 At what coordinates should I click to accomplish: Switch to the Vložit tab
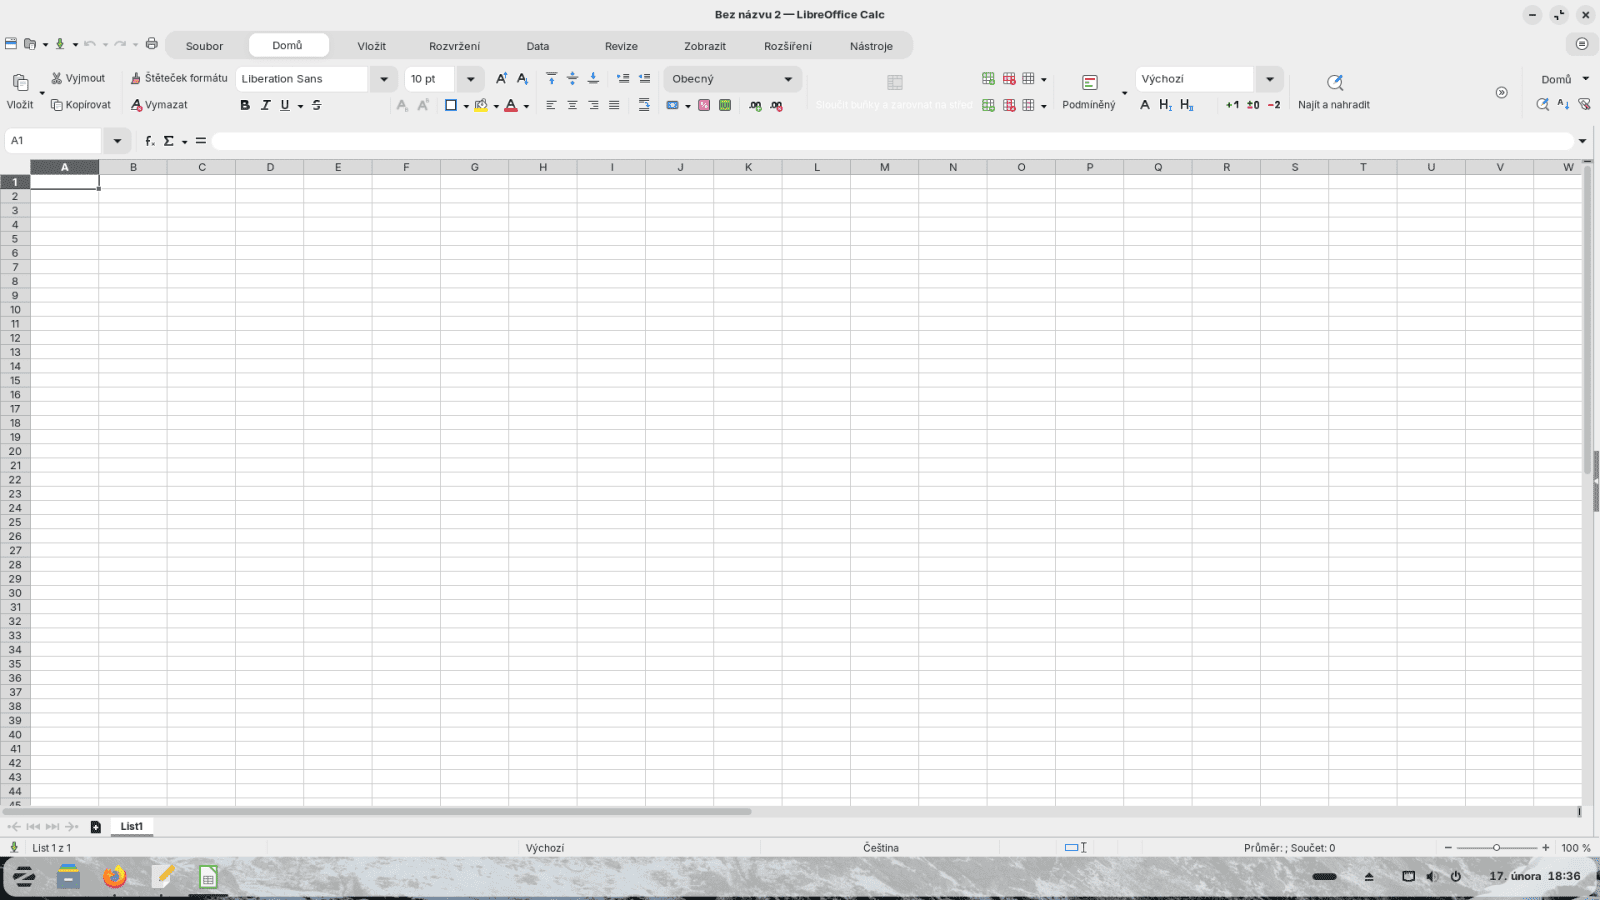(372, 46)
